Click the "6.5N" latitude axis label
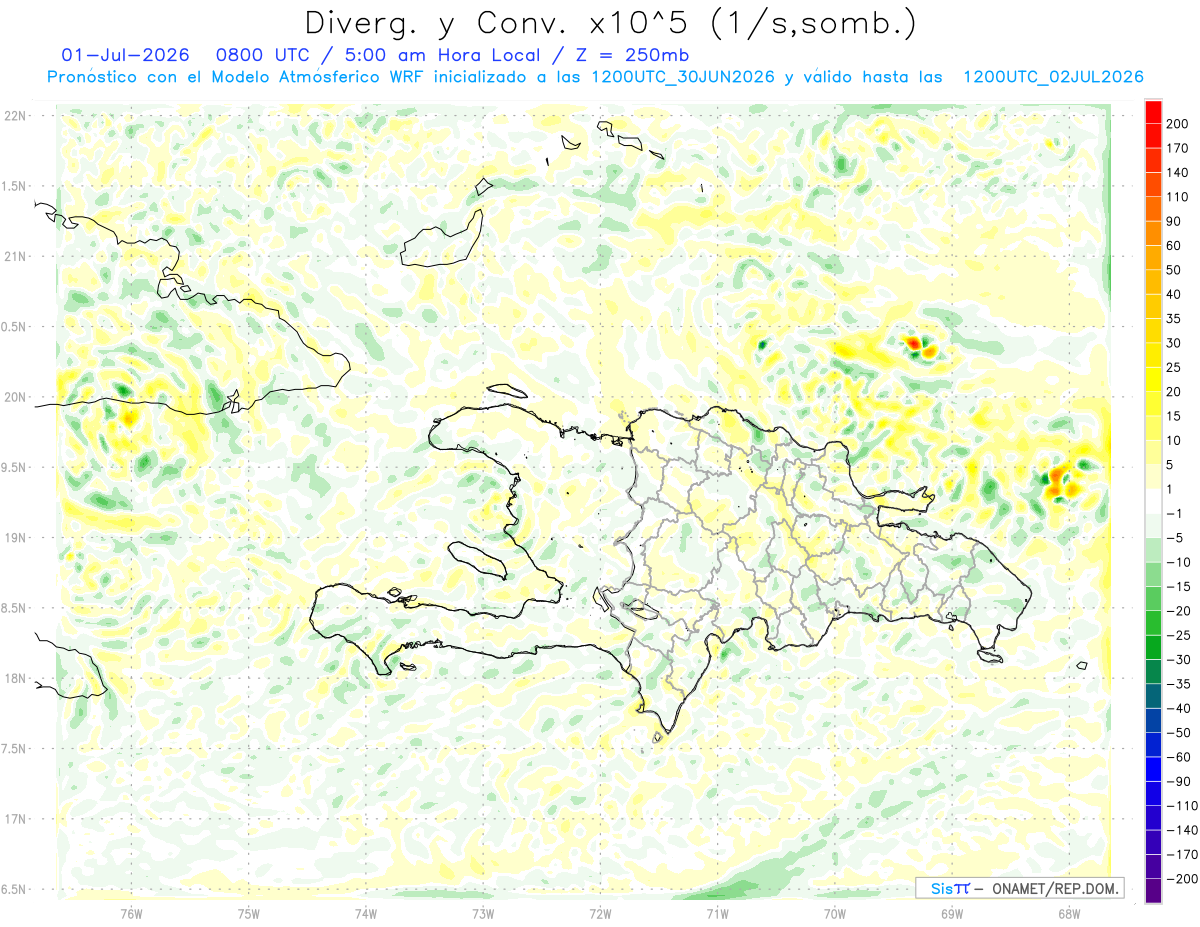Screen dimensions: 1200x927 click(x=15, y=889)
